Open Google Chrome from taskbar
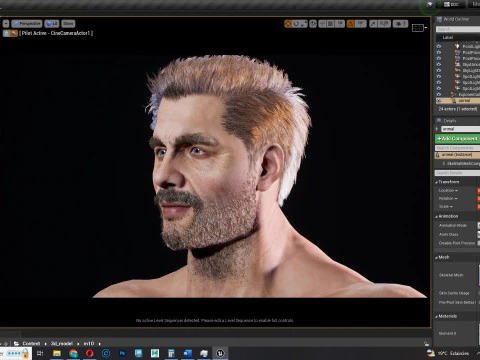The height and width of the screenshot is (360, 480). [73, 353]
